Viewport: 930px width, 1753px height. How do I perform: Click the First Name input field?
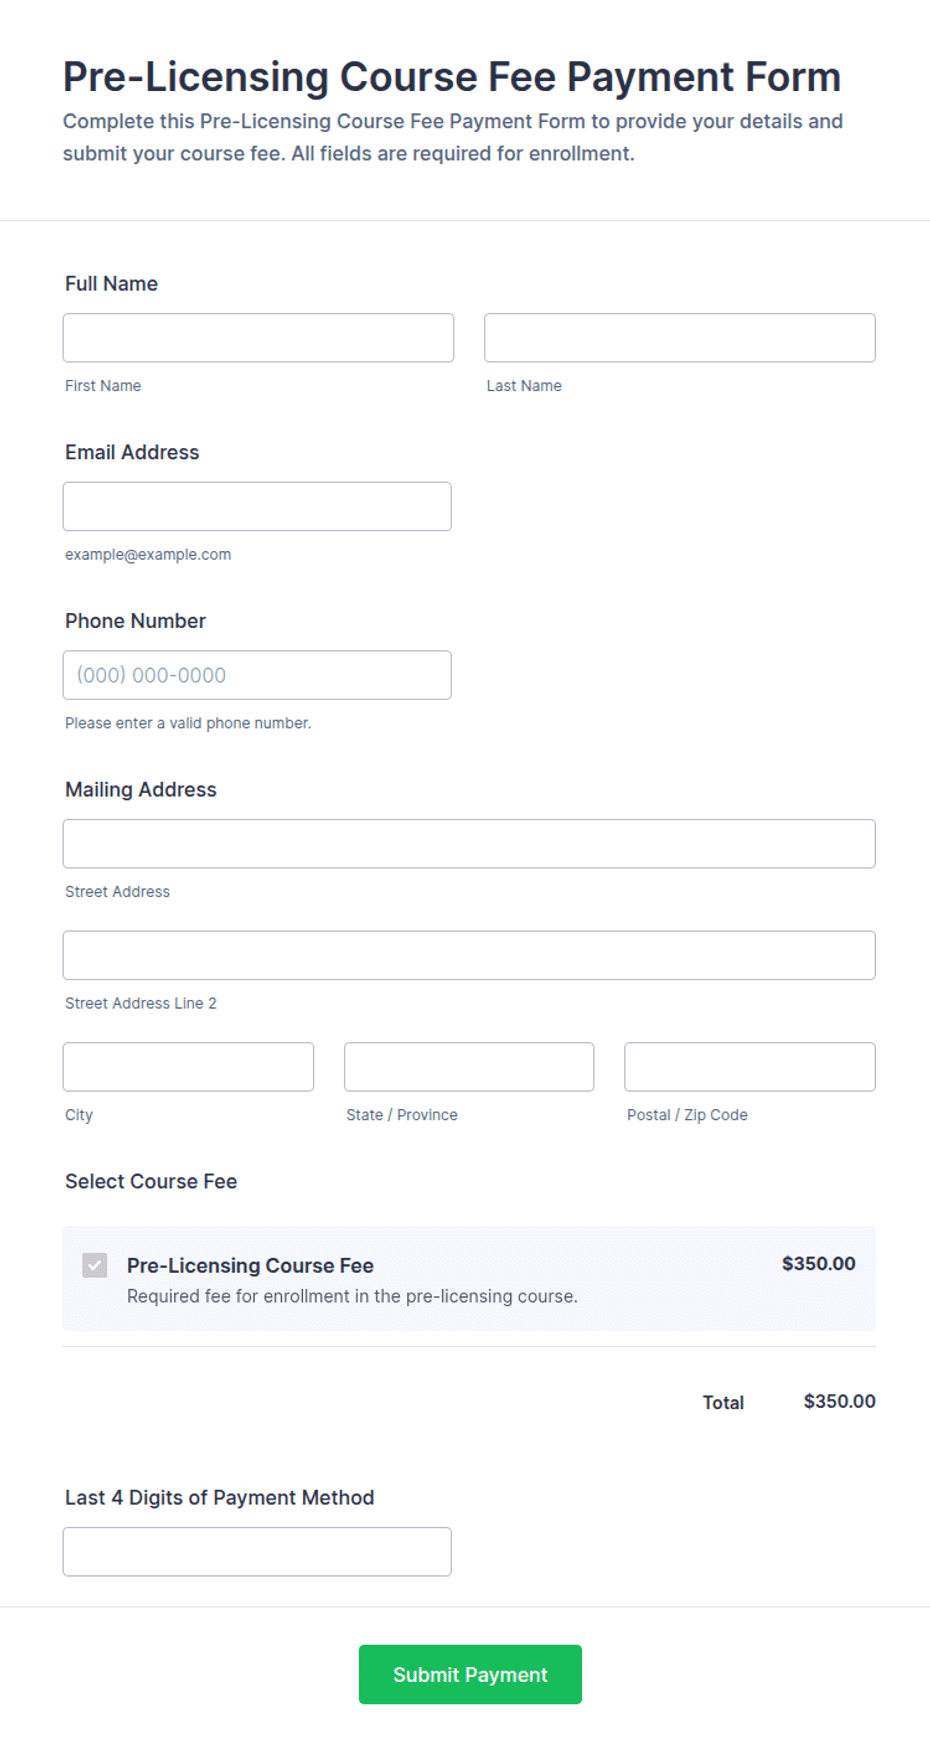(258, 338)
